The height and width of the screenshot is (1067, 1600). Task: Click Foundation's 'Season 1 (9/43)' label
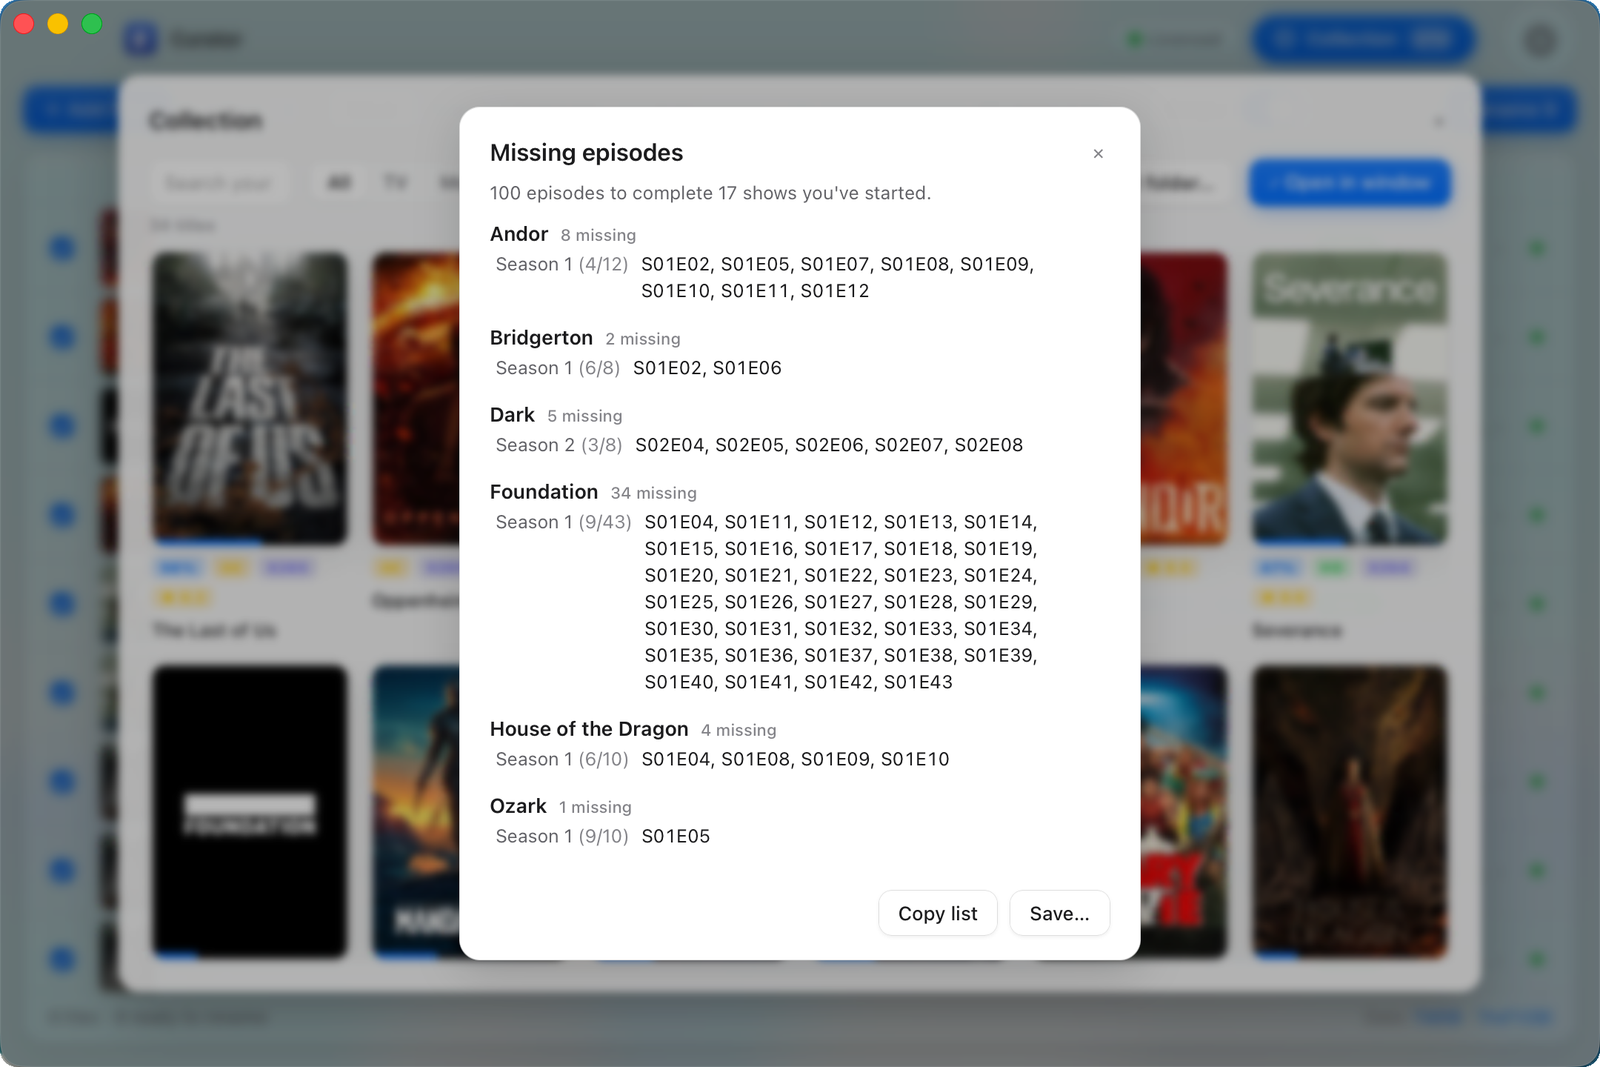pos(564,522)
